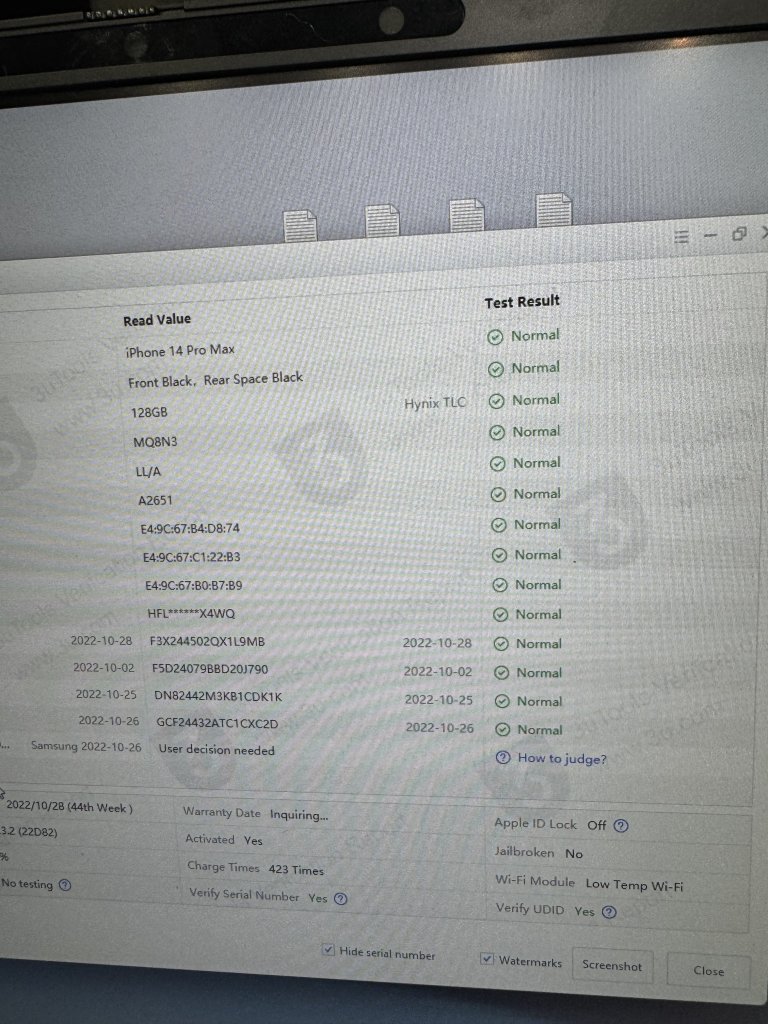Click the check icon in the MQ8N3 row
Screen dimensions: 768x1024
click(497, 432)
